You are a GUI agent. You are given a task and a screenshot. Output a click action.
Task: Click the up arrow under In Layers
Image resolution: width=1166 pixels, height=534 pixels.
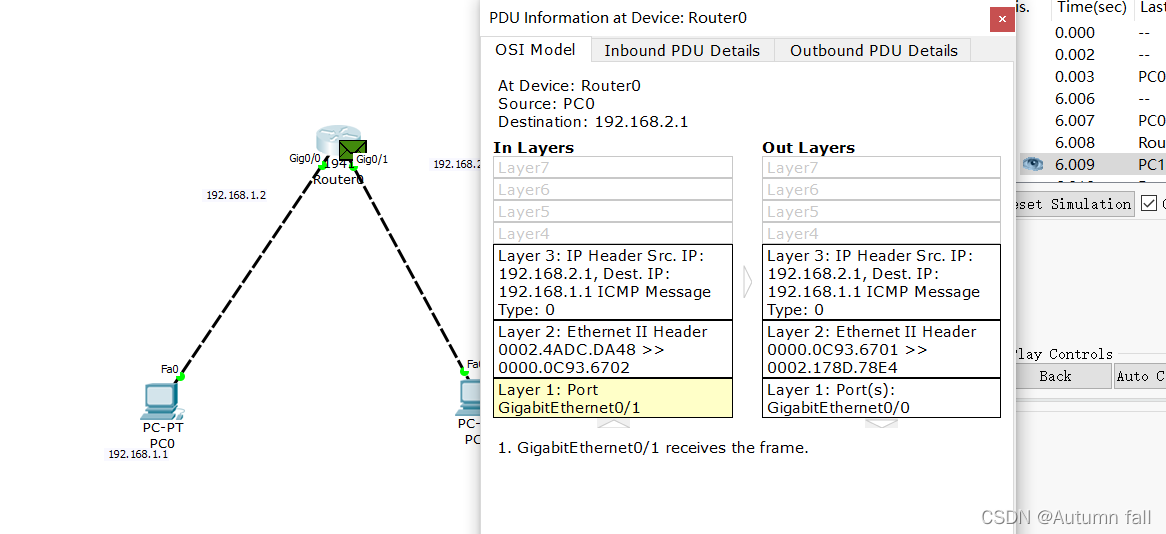click(x=613, y=423)
